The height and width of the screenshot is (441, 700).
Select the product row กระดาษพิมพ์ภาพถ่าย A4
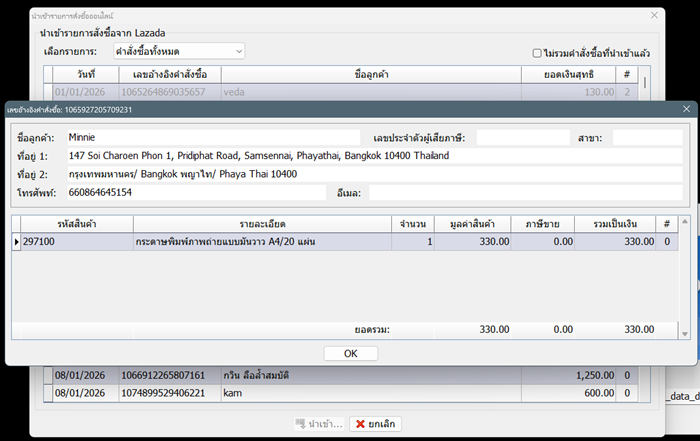tap(262, 242)
